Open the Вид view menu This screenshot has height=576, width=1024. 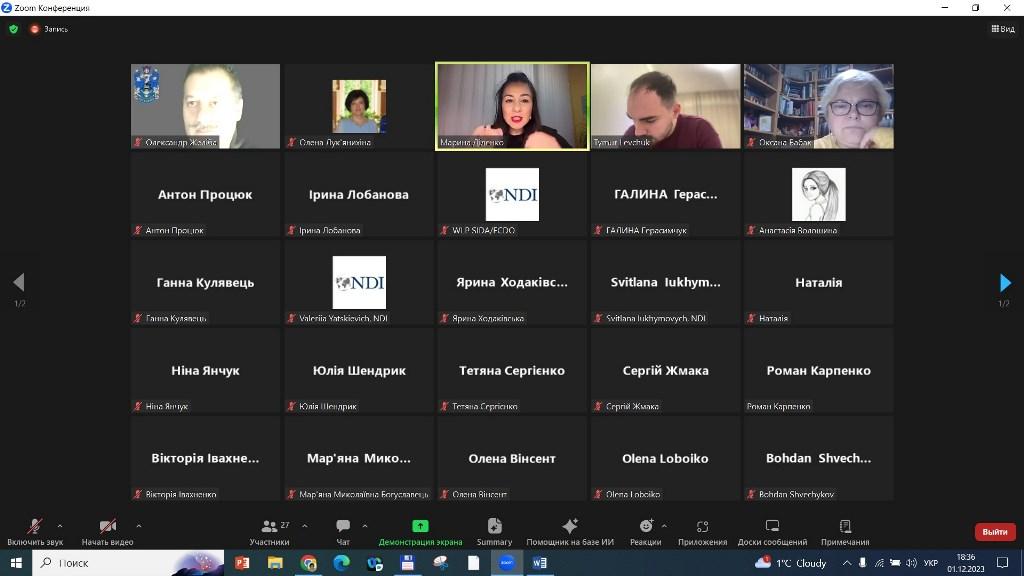1003,29
